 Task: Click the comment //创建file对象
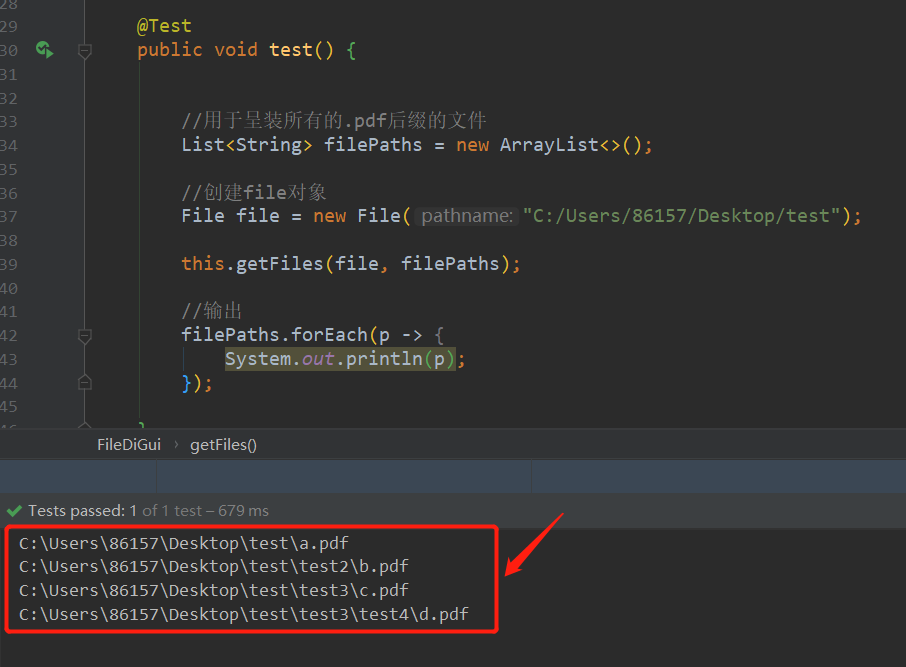(x=254, y=192)
